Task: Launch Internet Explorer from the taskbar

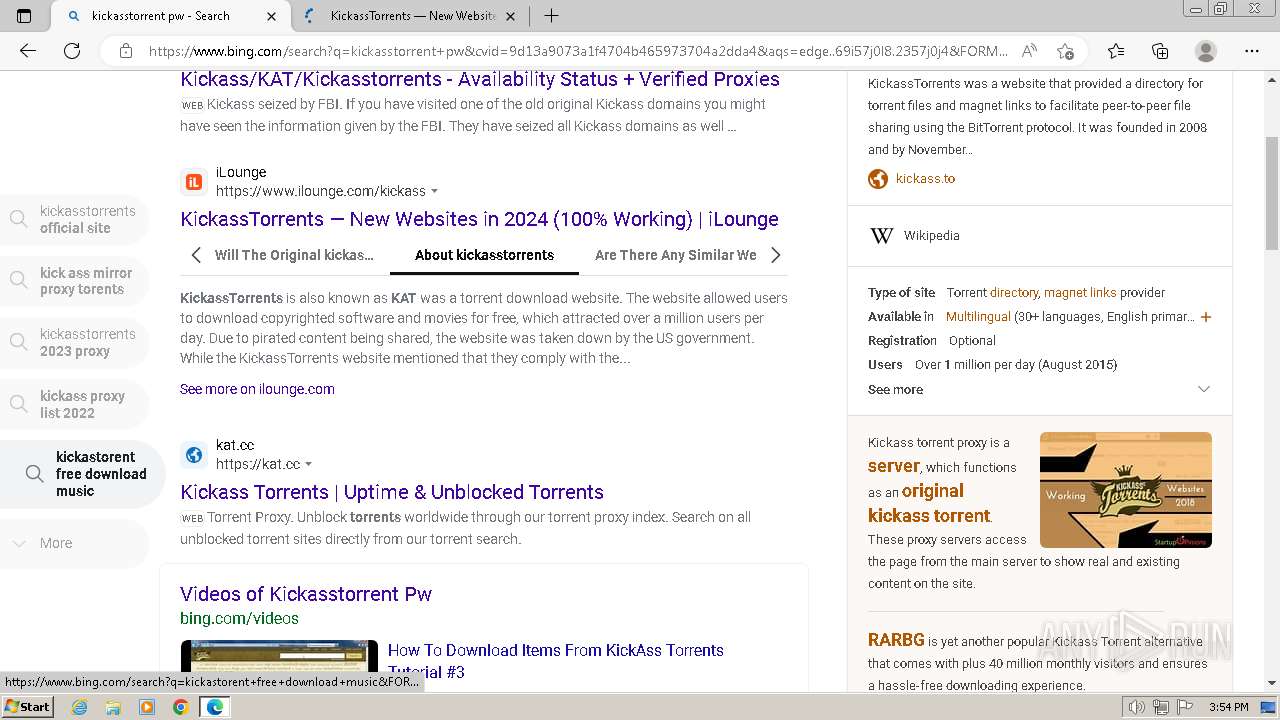Action: coord(80,707)
